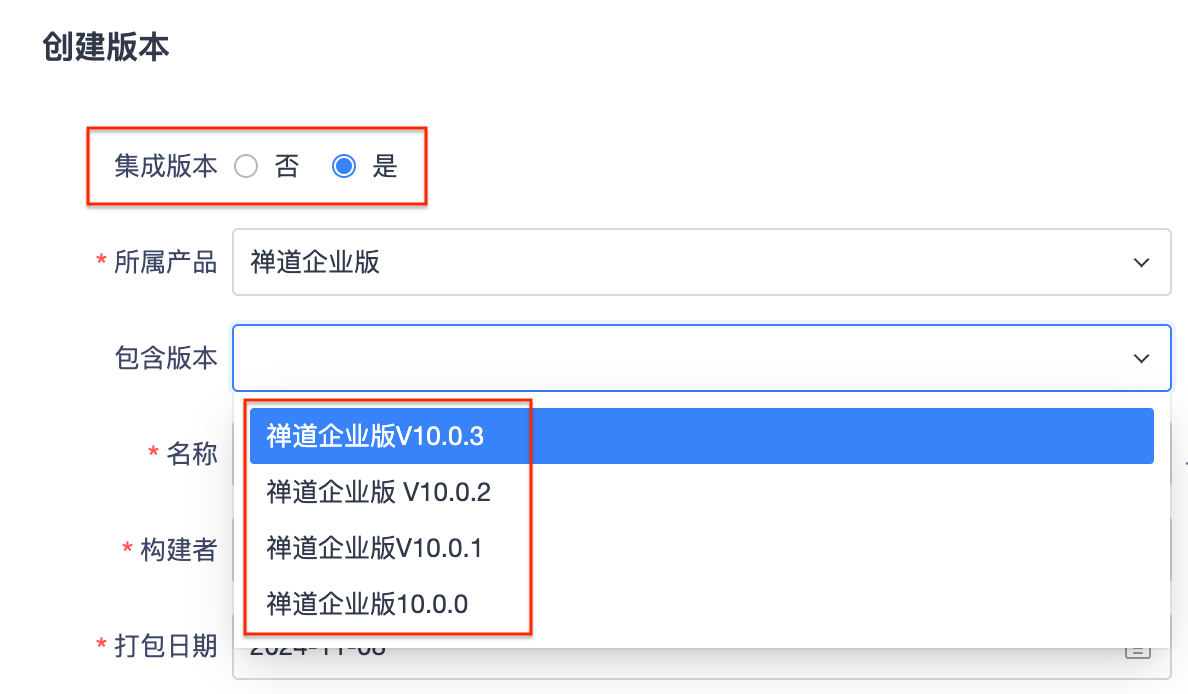Open the 所属产品 dropdown showing 禅道企业版

coord(702,262)
